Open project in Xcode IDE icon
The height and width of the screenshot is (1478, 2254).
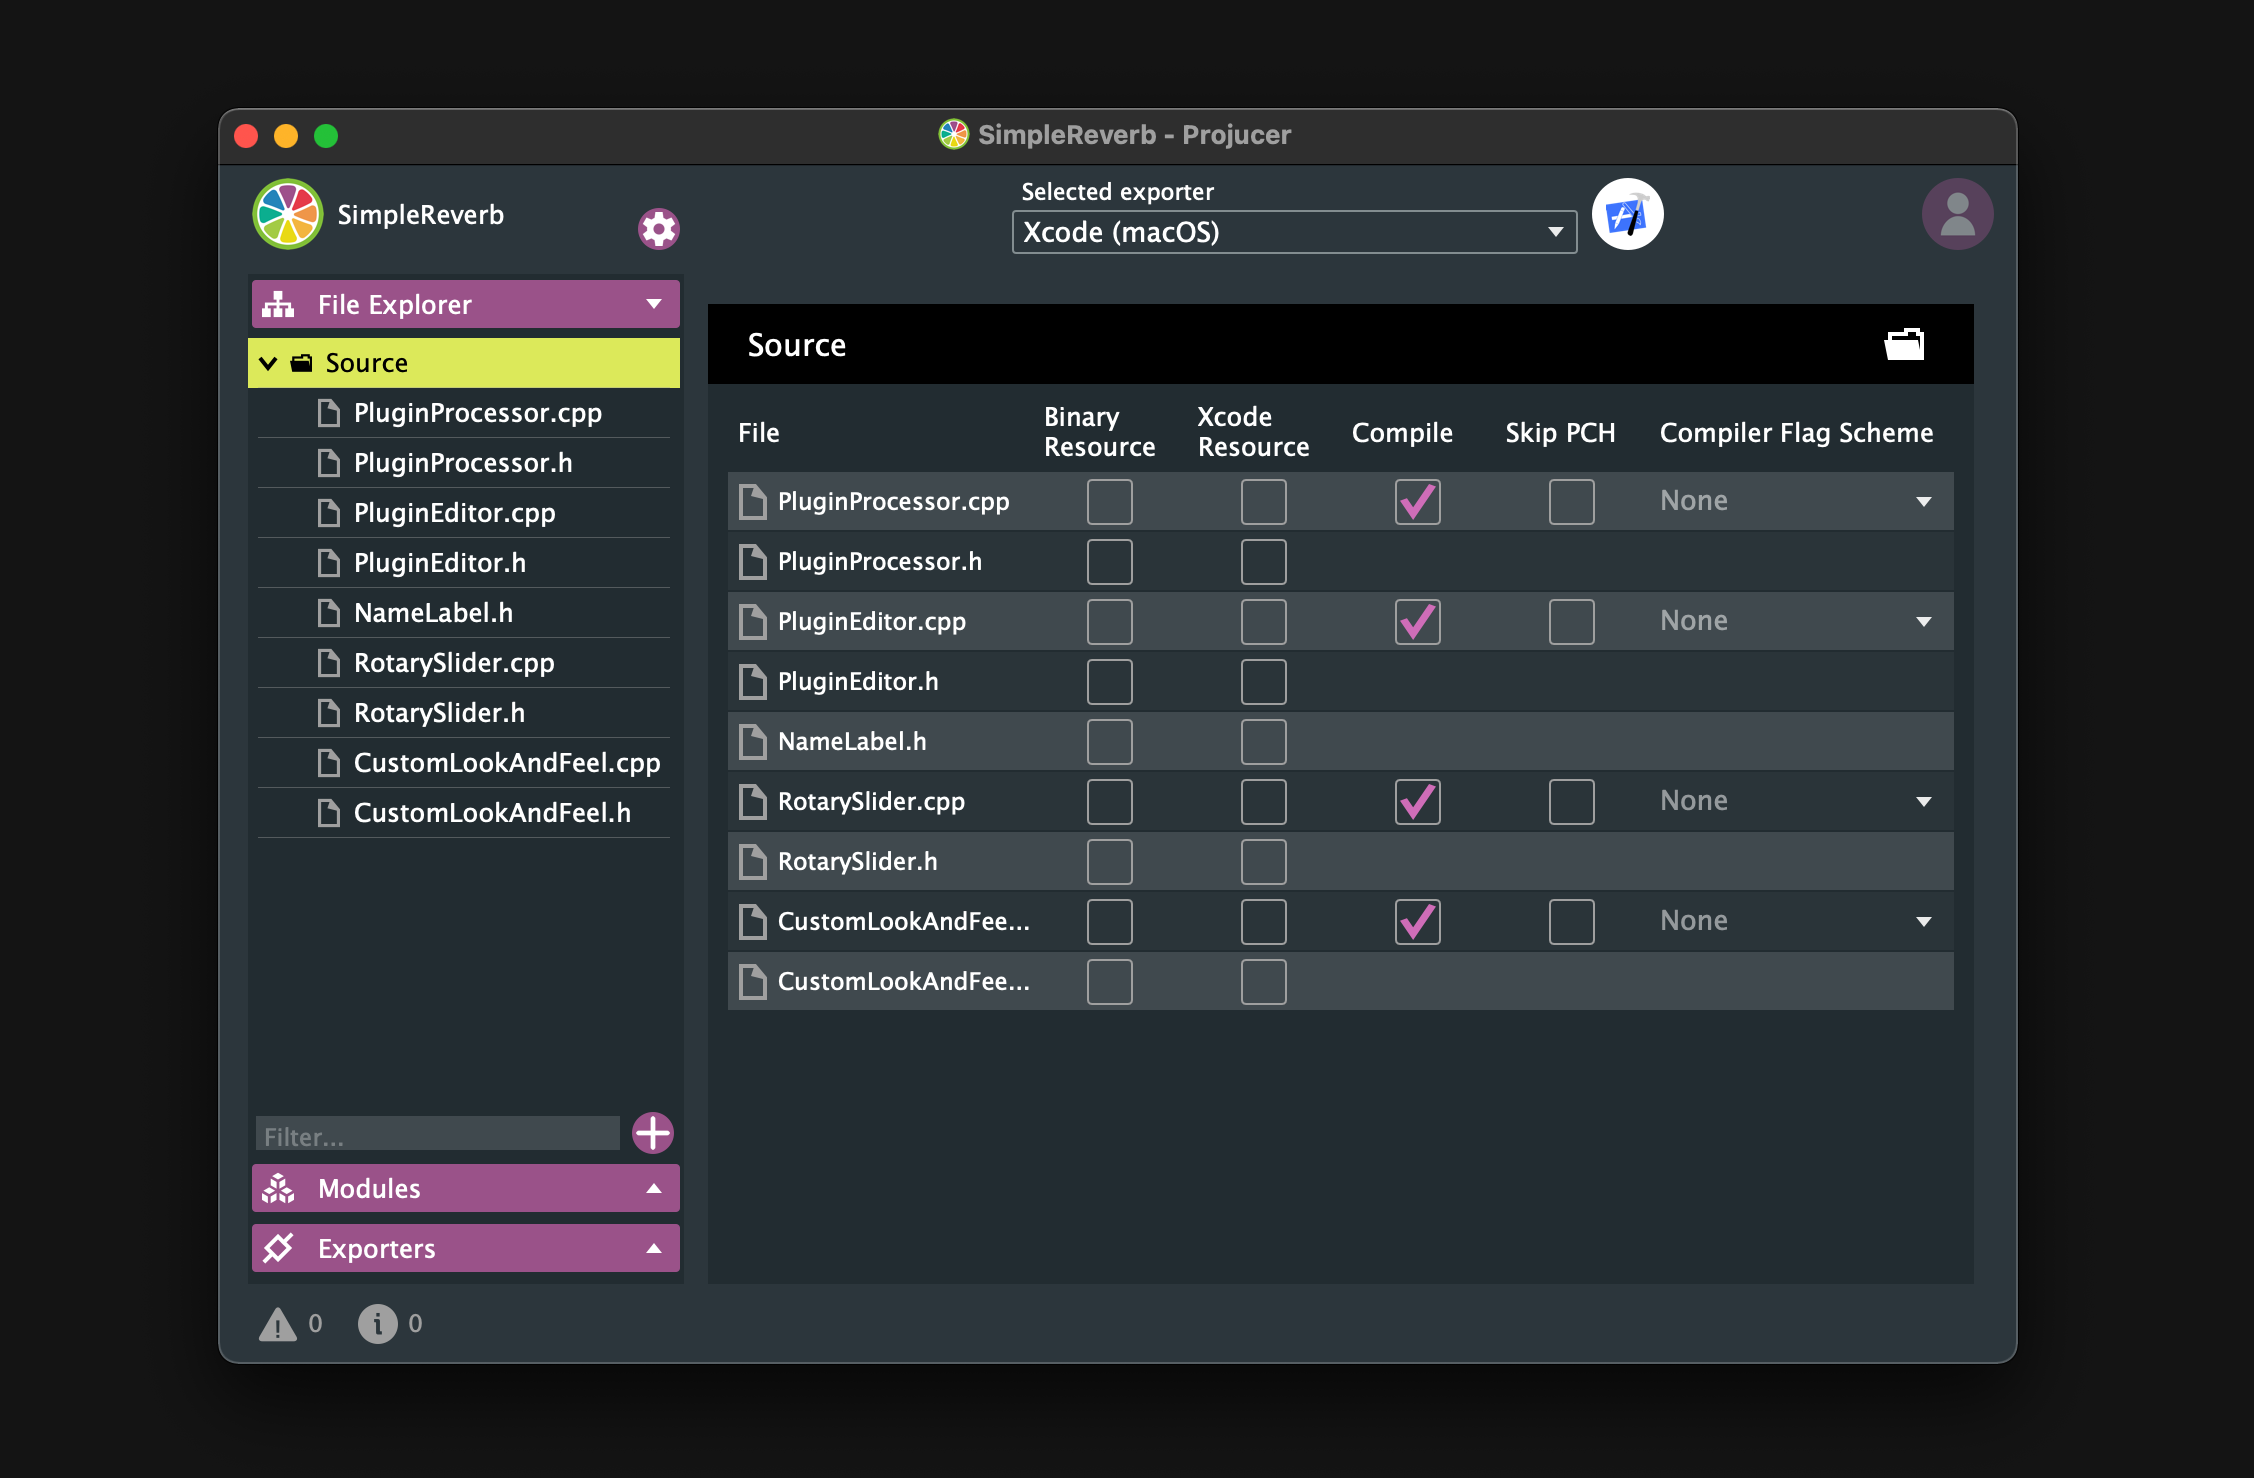[1627, 215]
